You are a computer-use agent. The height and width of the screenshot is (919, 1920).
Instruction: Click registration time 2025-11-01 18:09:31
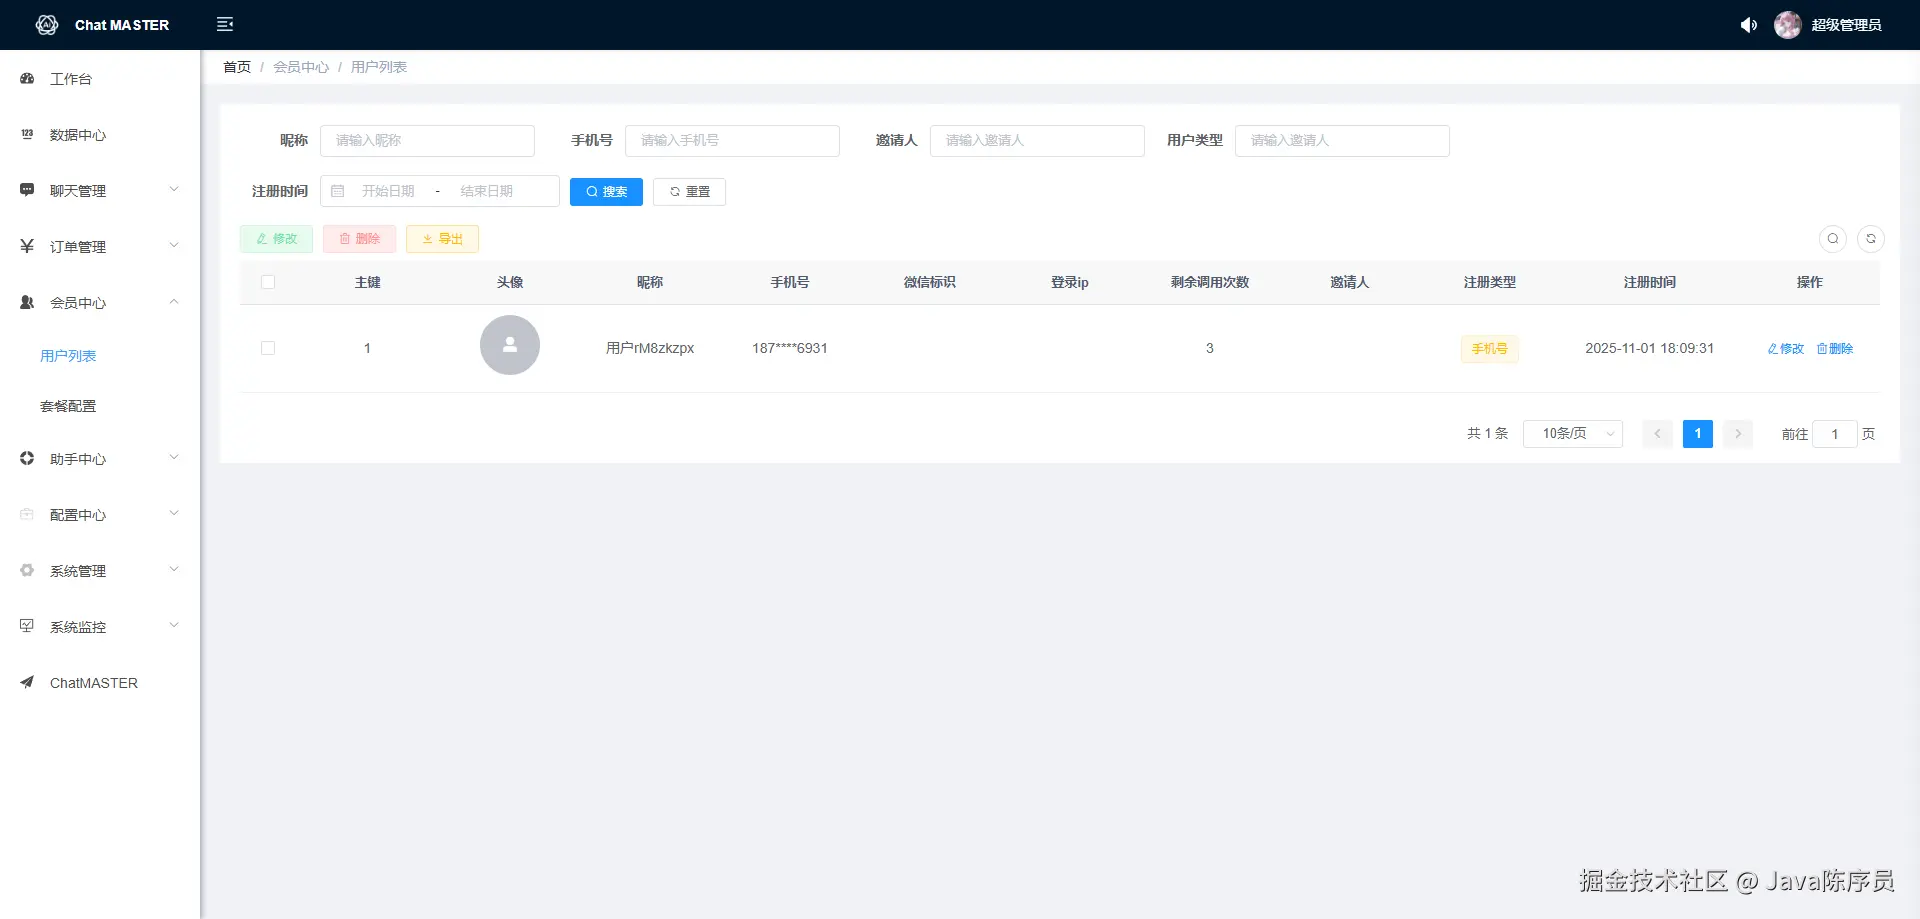click(x=1650, y=349)
